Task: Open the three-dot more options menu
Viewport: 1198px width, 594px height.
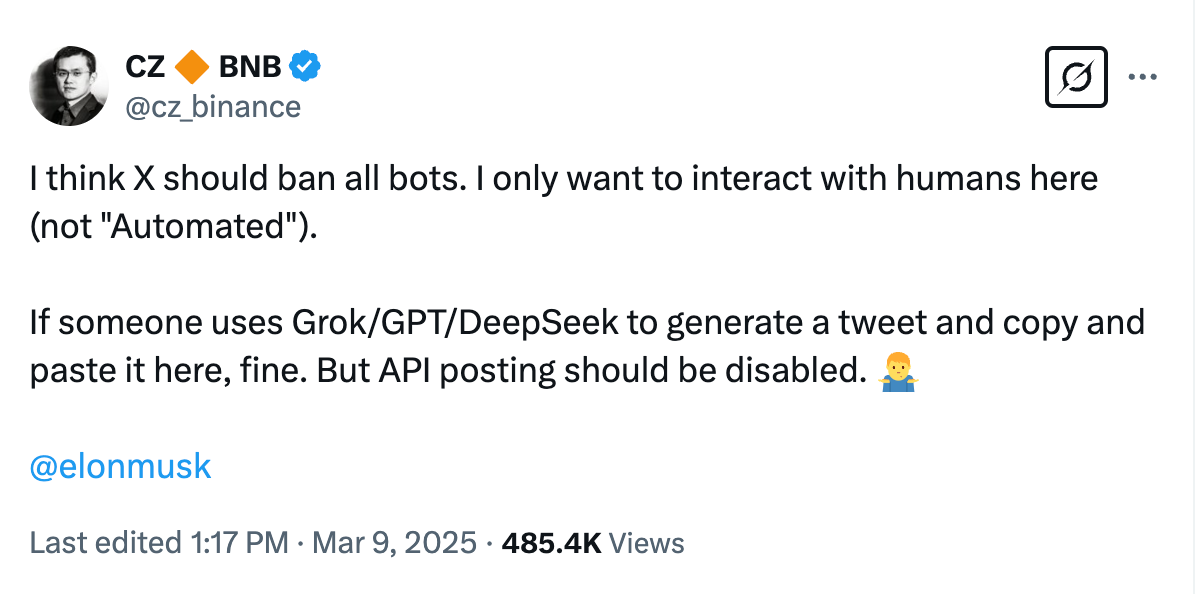Action: pyautogui.click(x=1143, y=75)
